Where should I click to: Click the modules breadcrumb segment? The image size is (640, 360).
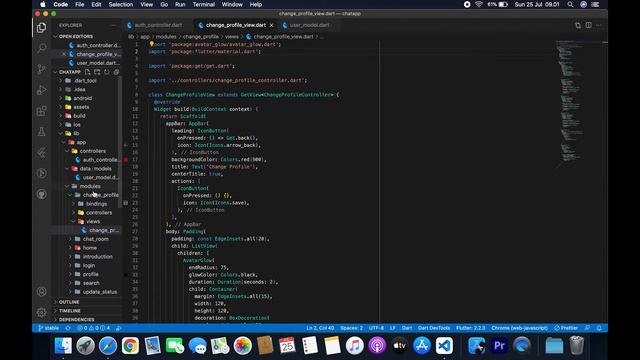(166, 37)
